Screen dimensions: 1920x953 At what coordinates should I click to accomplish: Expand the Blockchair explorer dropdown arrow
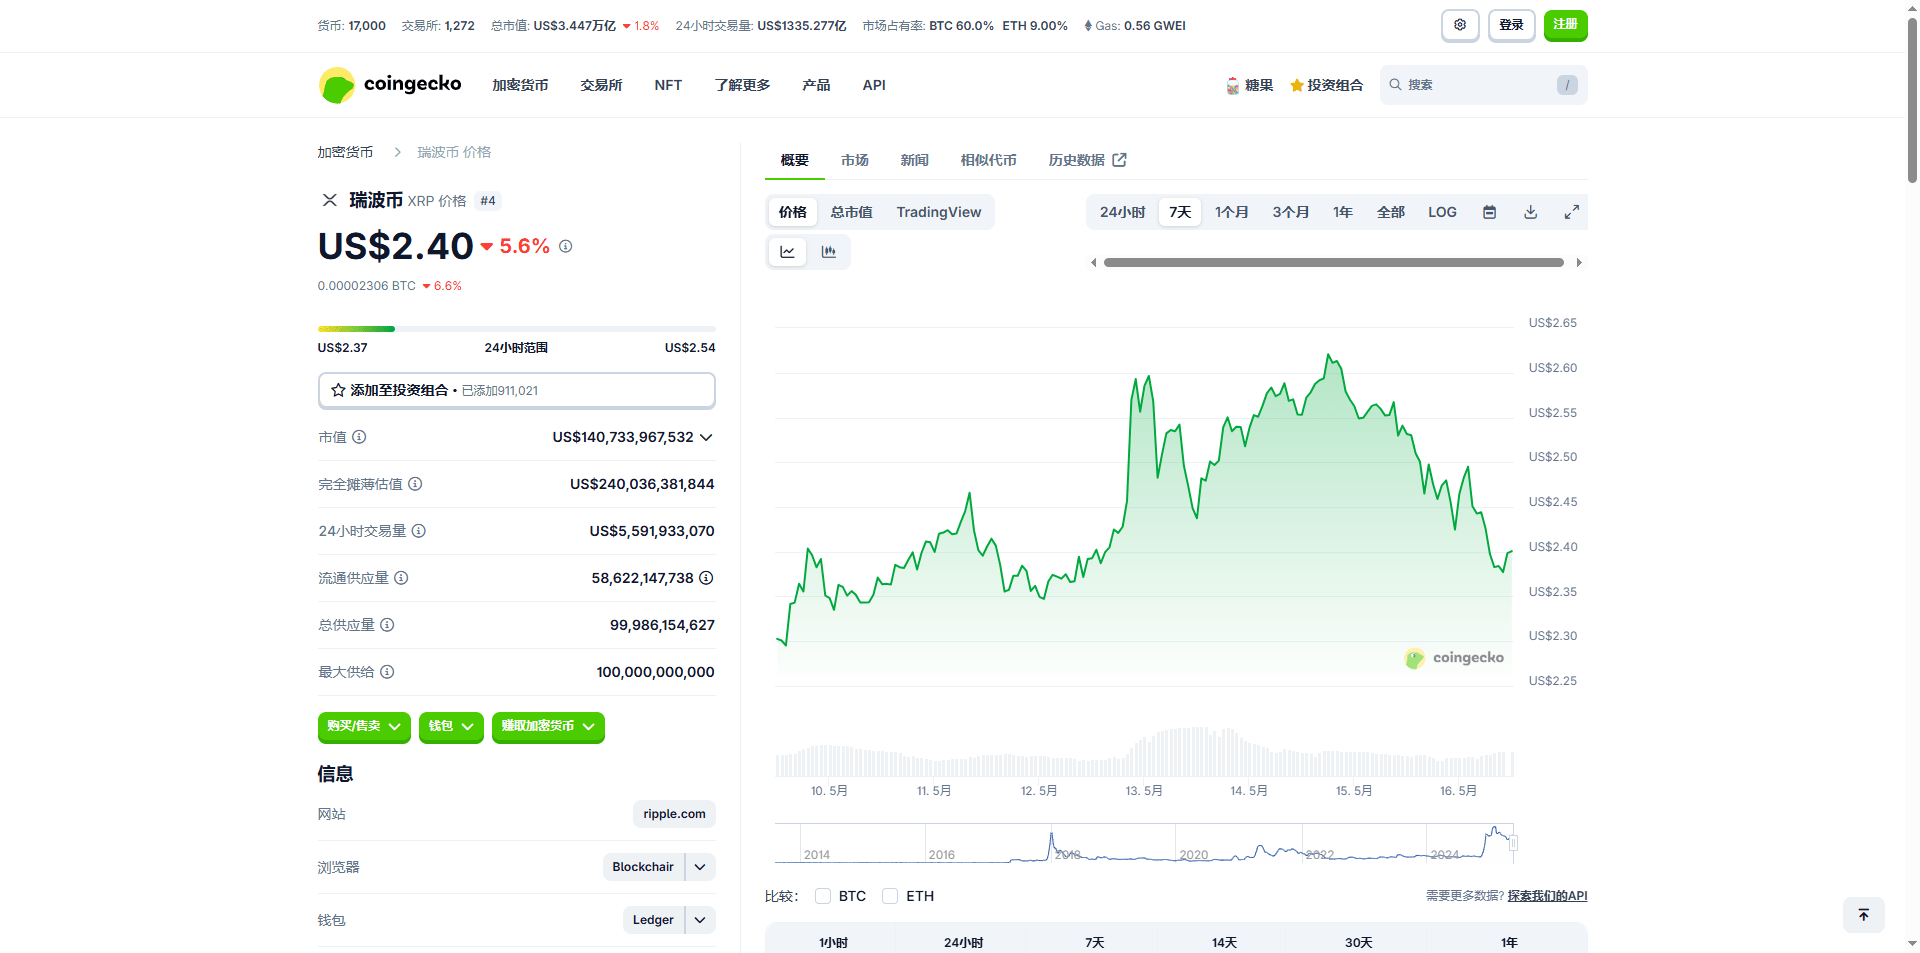click(700, 867)
